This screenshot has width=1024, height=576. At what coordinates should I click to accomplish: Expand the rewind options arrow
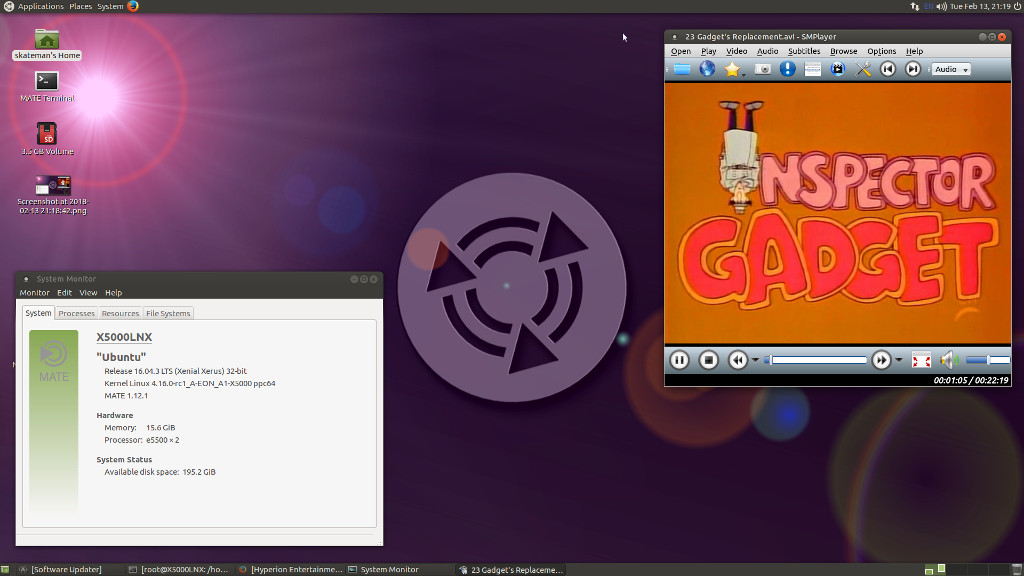[x=756, y=360]
